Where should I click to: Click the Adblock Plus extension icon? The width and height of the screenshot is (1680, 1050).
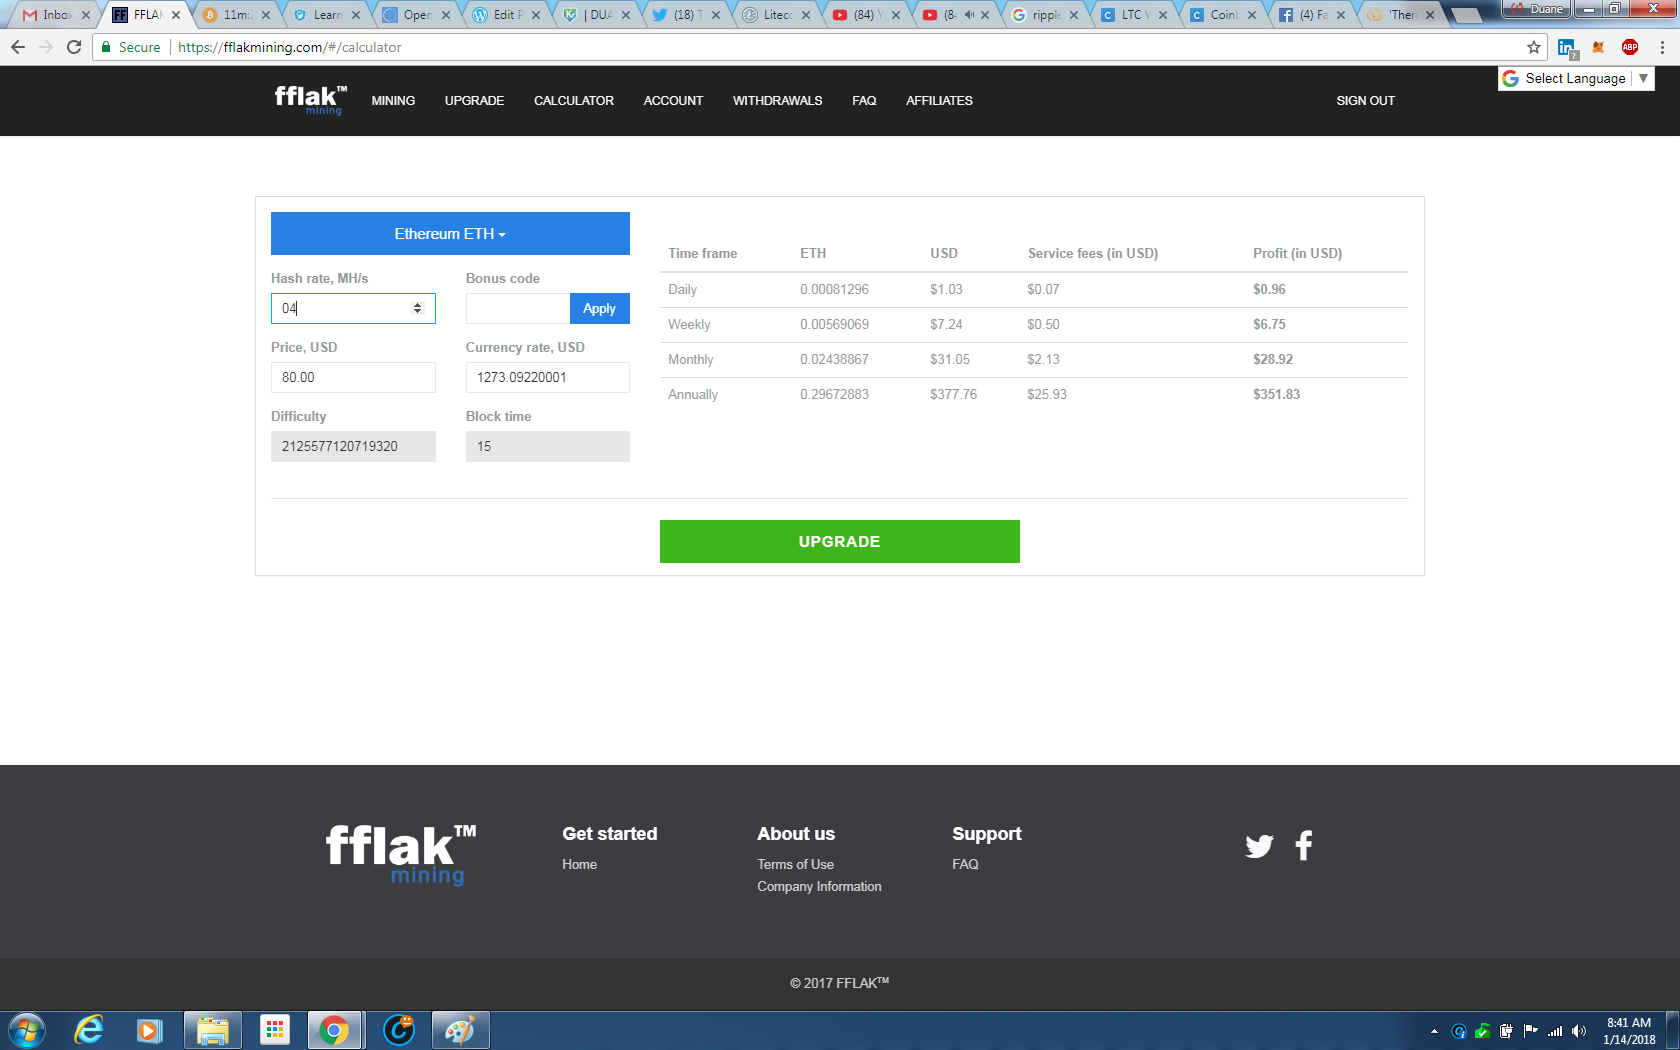tap(1630, 47)
